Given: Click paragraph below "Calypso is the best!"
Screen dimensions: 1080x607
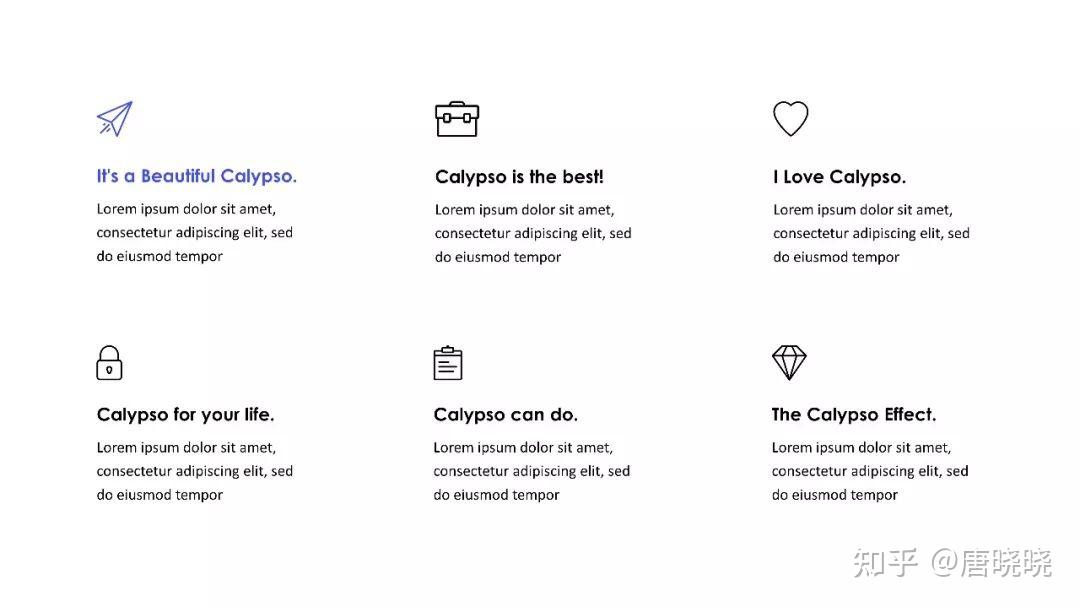Looking at the screenshot, I should 533,233.
